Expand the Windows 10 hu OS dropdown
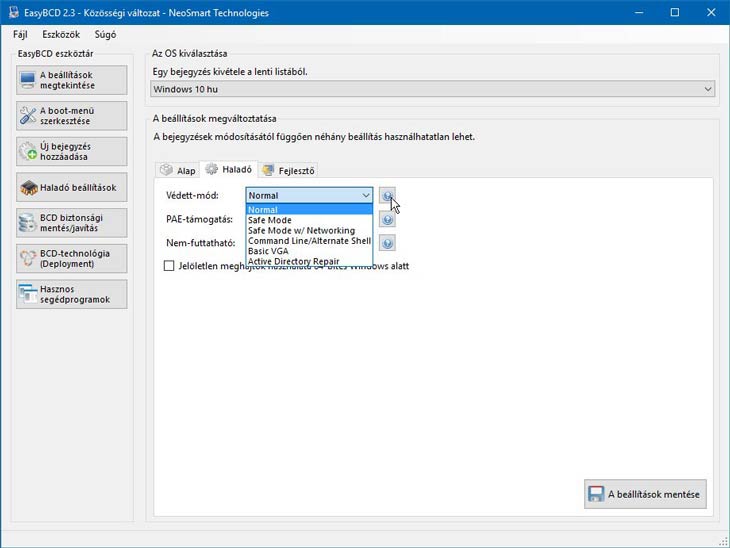 click(433, 89)
